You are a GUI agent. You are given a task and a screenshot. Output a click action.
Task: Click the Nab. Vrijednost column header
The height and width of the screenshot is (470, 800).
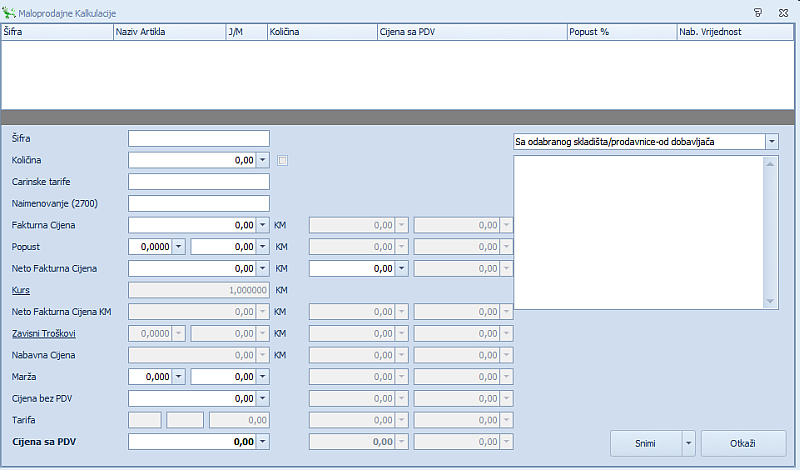pyautogui.click(x=735, y=32)
